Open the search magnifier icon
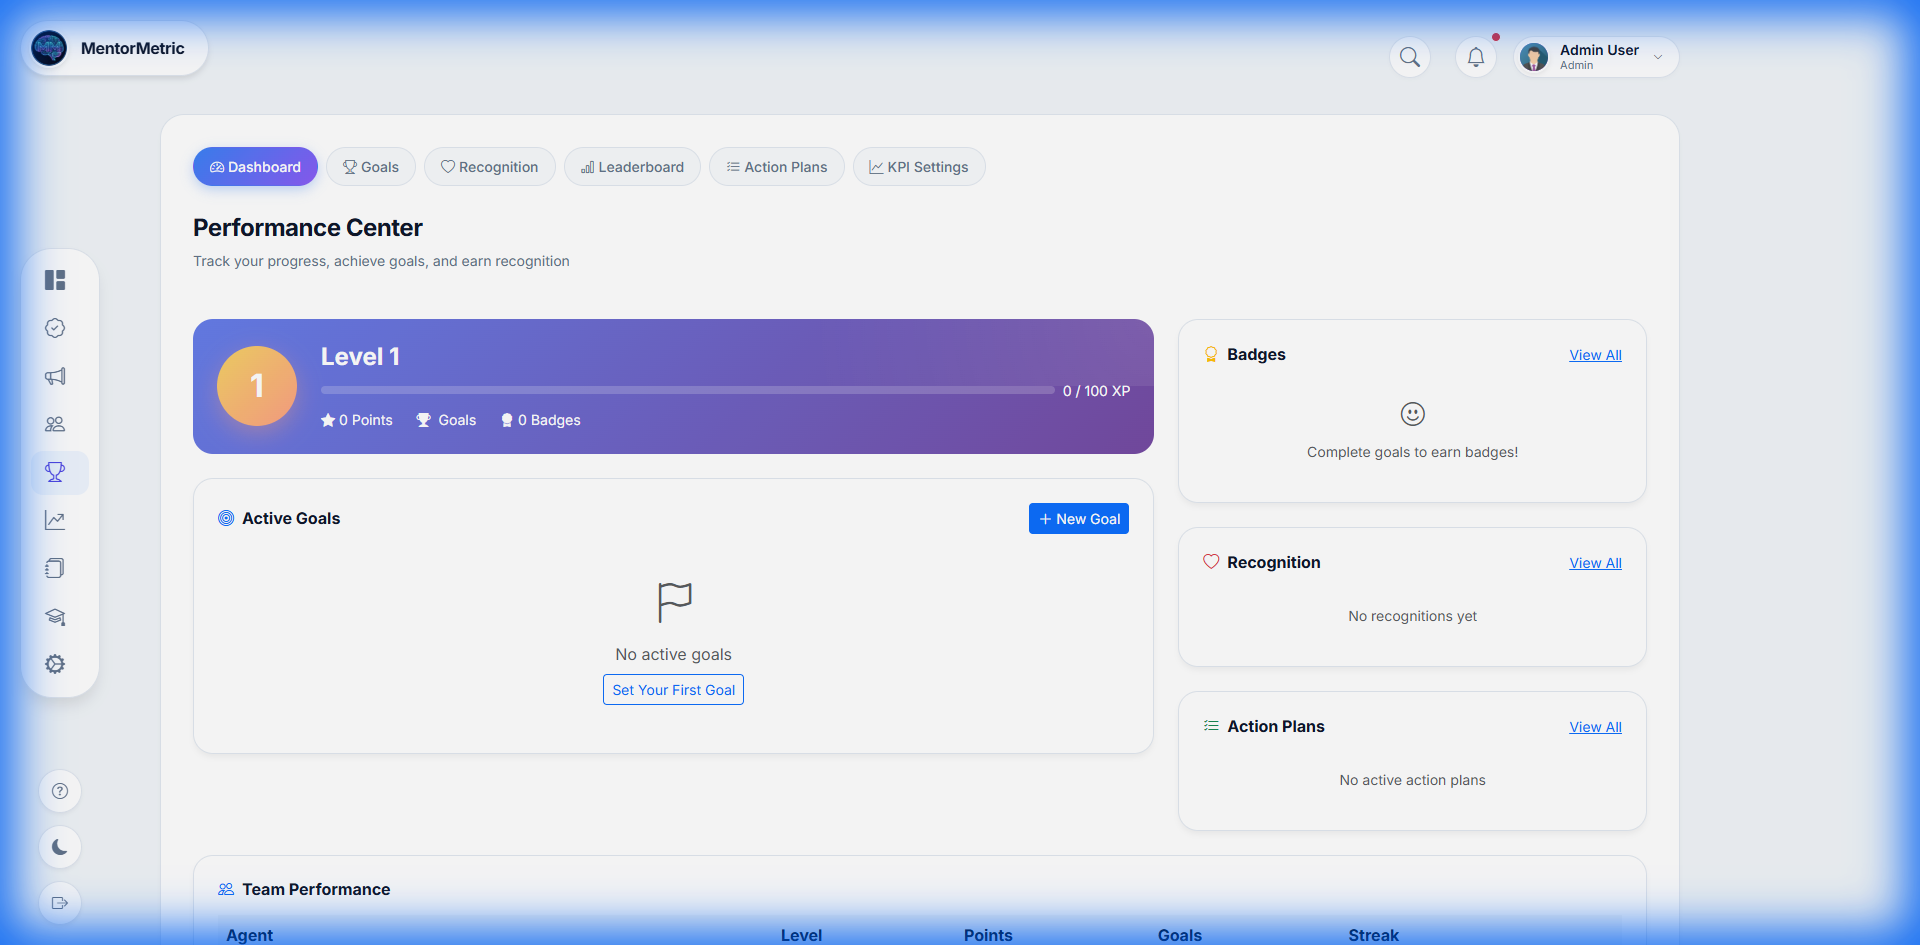 pos(1409,57)
